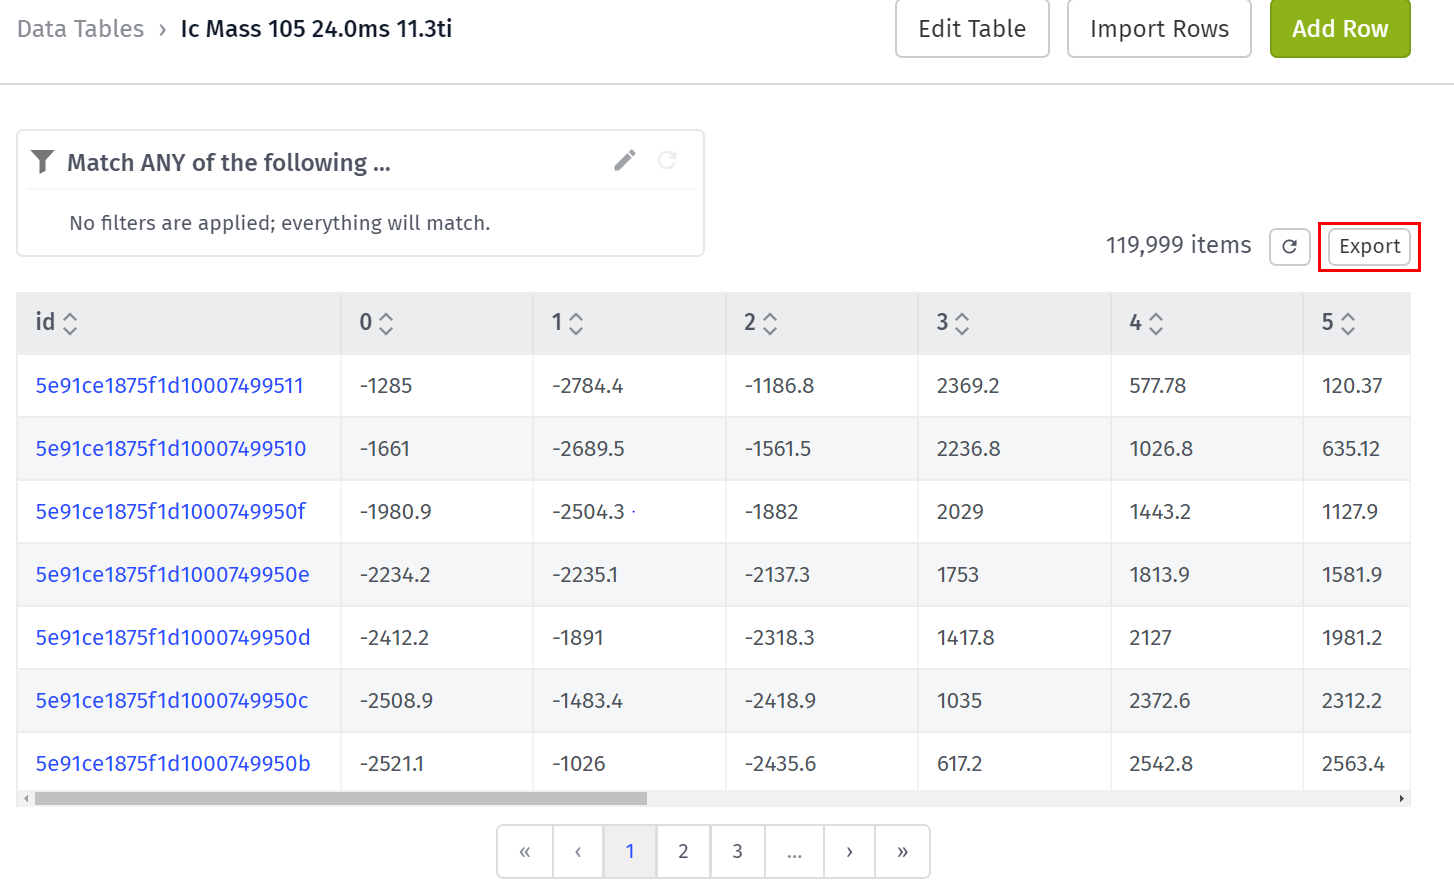Click the horizontal scrollbar thumb
This screenshot has height=892, width=1454.
pyautogui.click(x=341, y=799)
